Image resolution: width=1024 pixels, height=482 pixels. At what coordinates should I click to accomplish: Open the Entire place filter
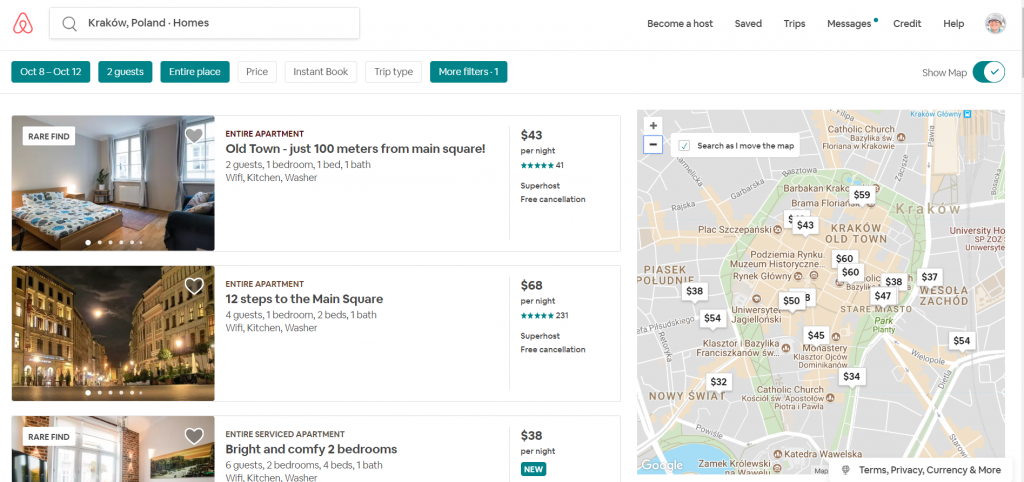(195, 72)
